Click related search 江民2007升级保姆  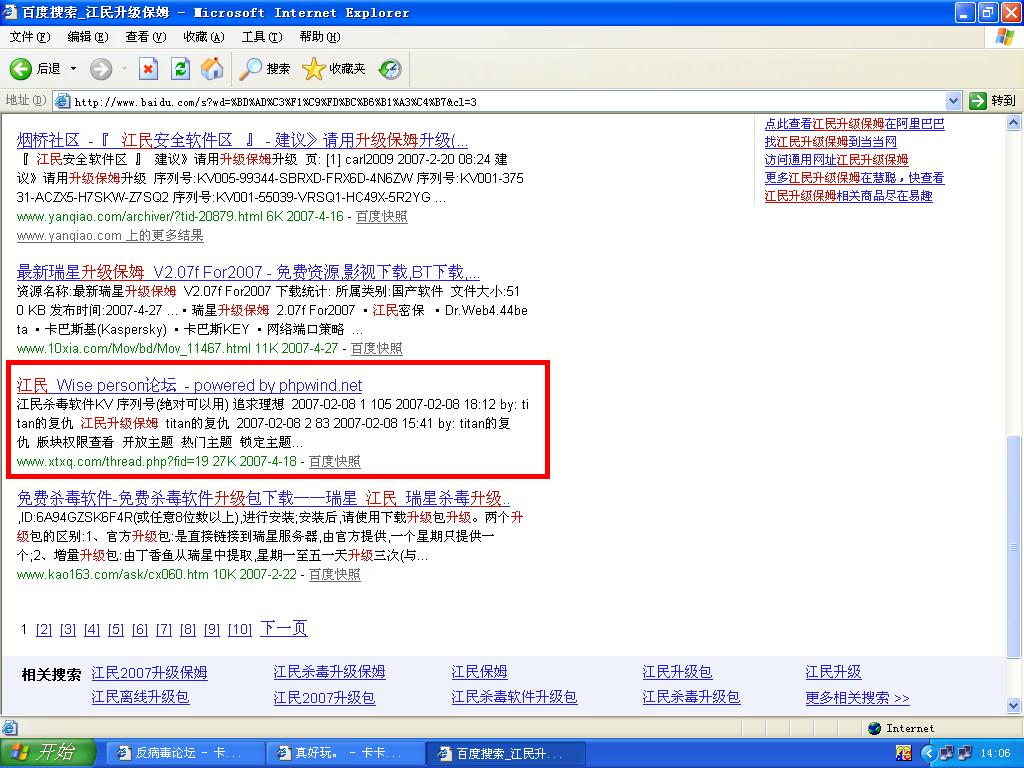pos(150,672)
